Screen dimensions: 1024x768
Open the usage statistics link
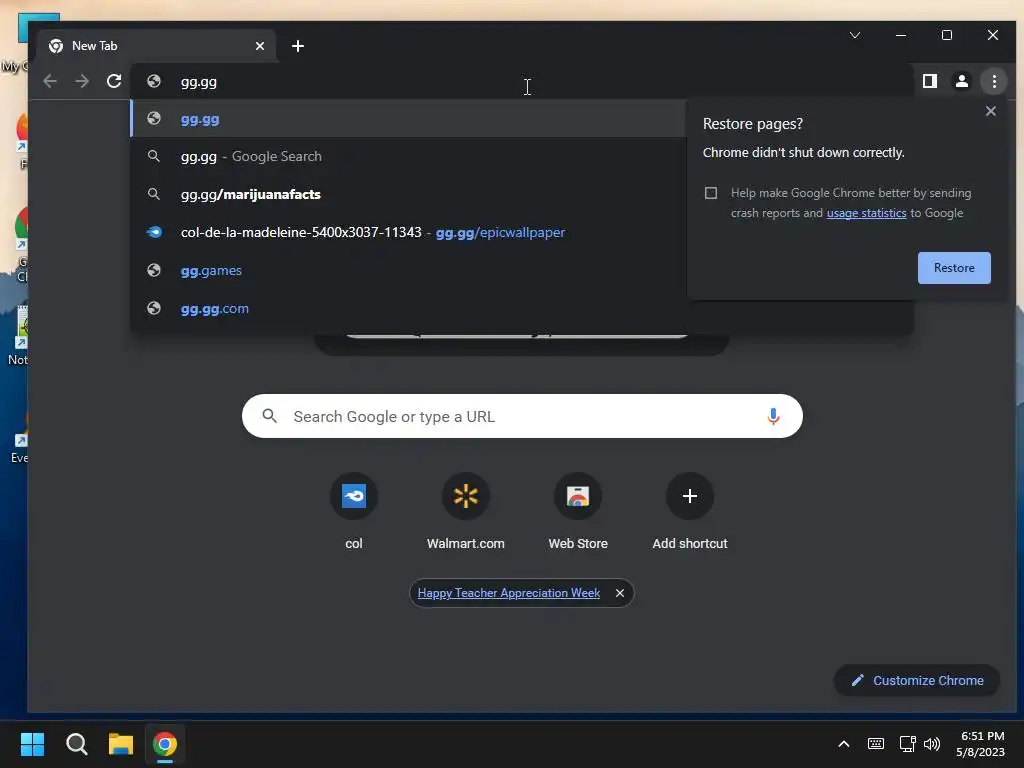tap(867, 213)
